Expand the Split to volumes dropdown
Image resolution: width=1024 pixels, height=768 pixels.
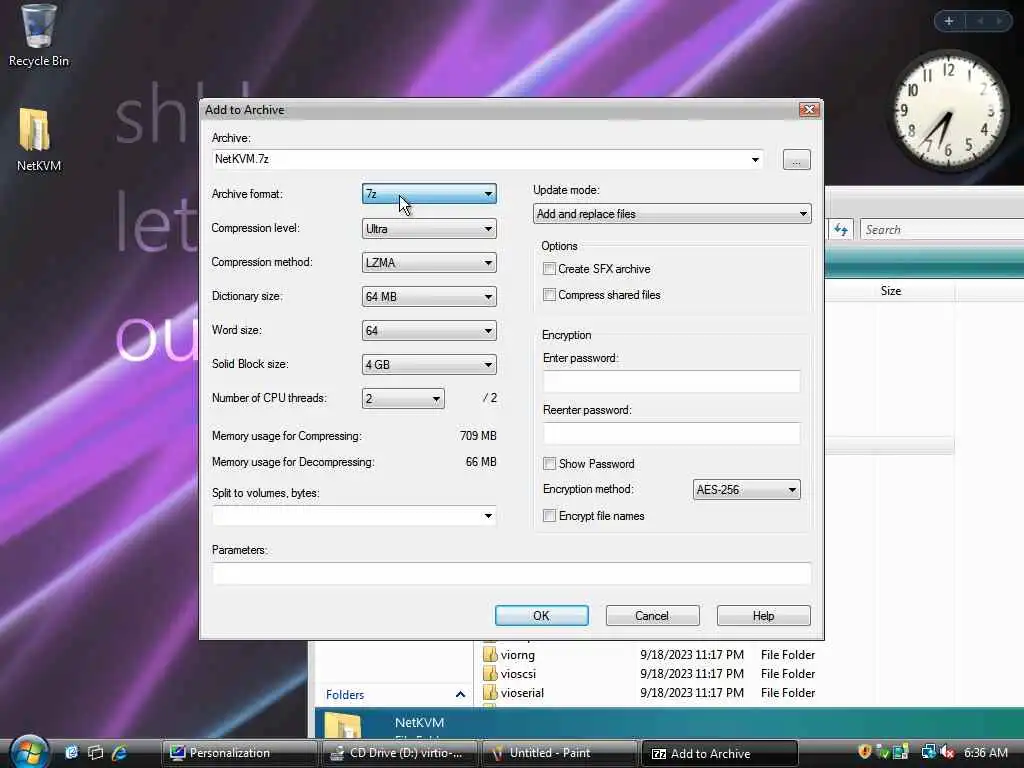pyautogui.click(x=488, y=516)
